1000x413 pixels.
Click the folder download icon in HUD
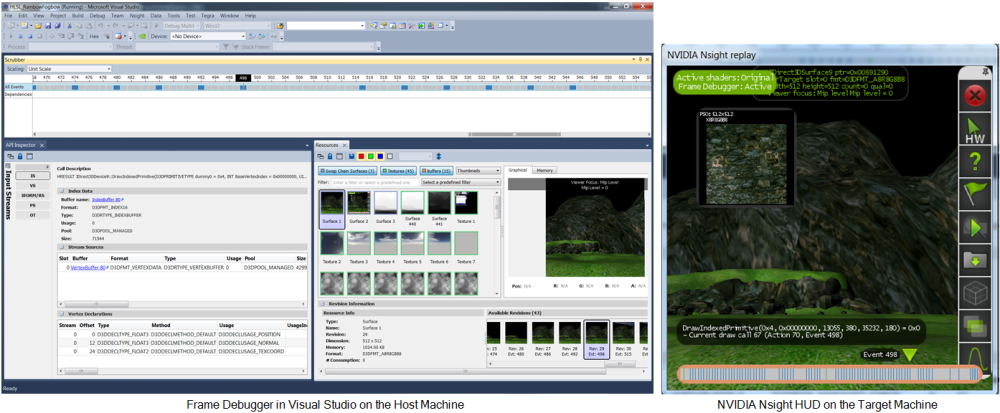click(974, 260)
